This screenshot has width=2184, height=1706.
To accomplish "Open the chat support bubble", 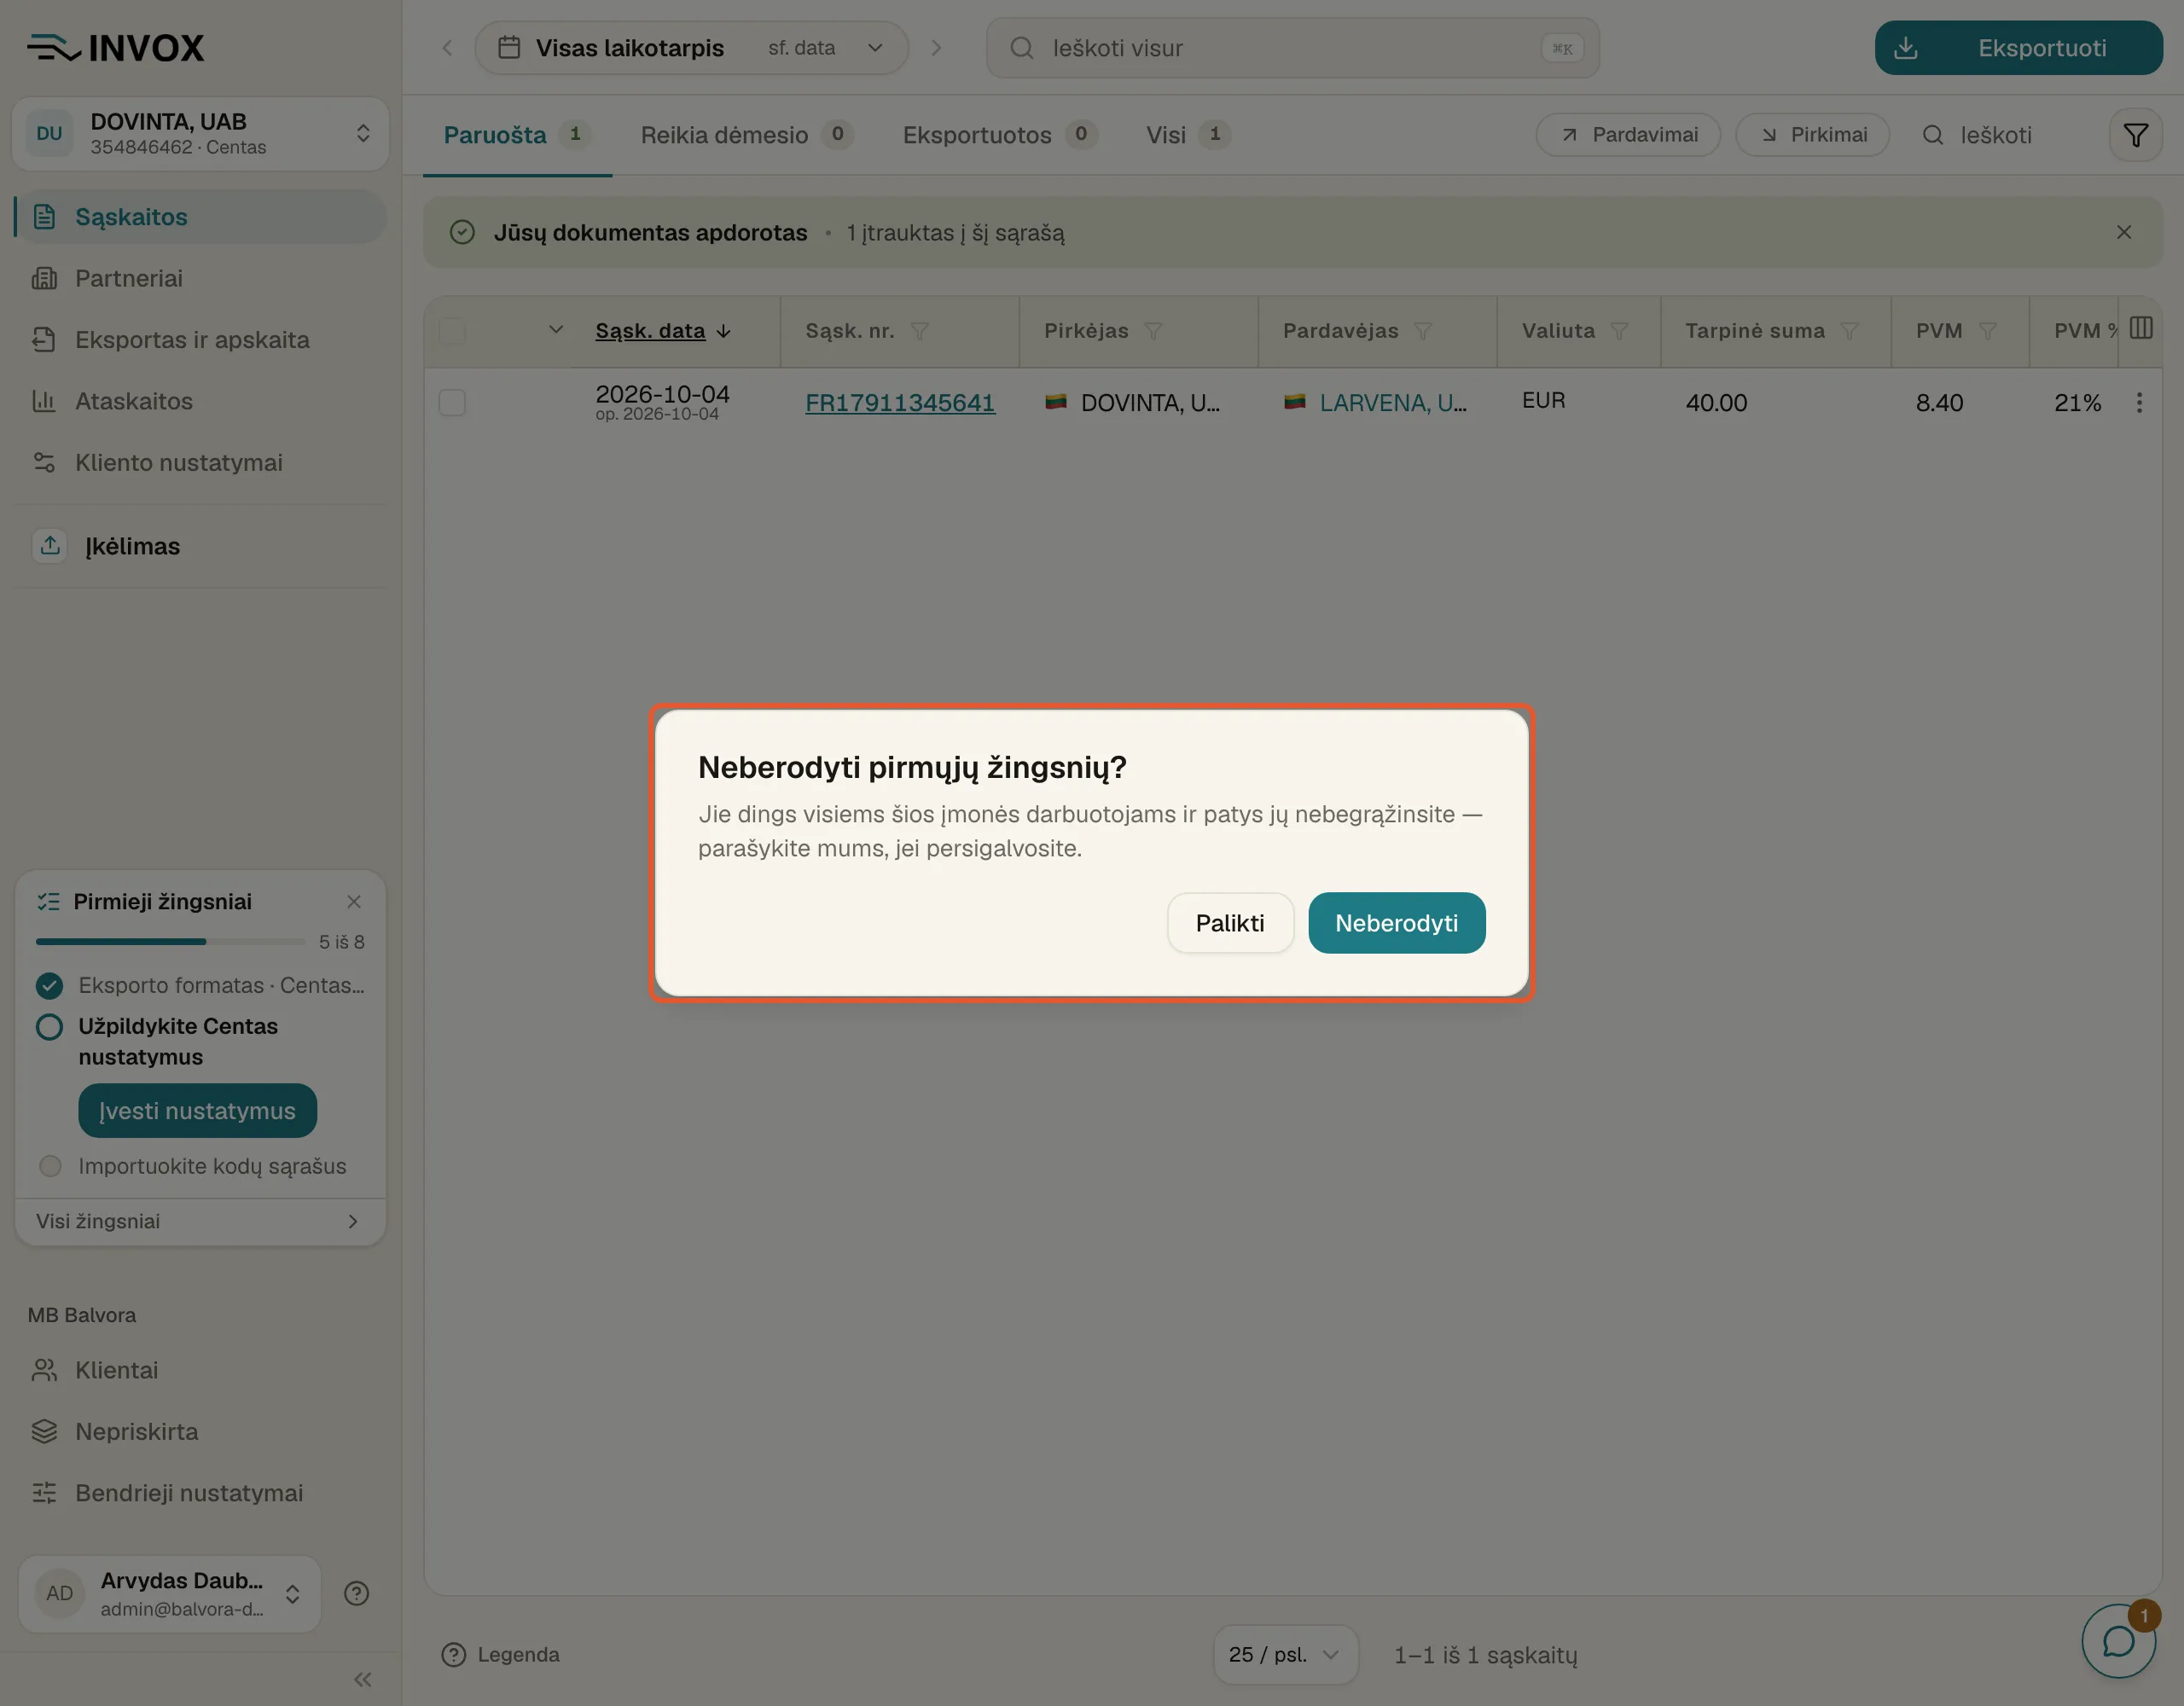I will tap(2118, 1641).
